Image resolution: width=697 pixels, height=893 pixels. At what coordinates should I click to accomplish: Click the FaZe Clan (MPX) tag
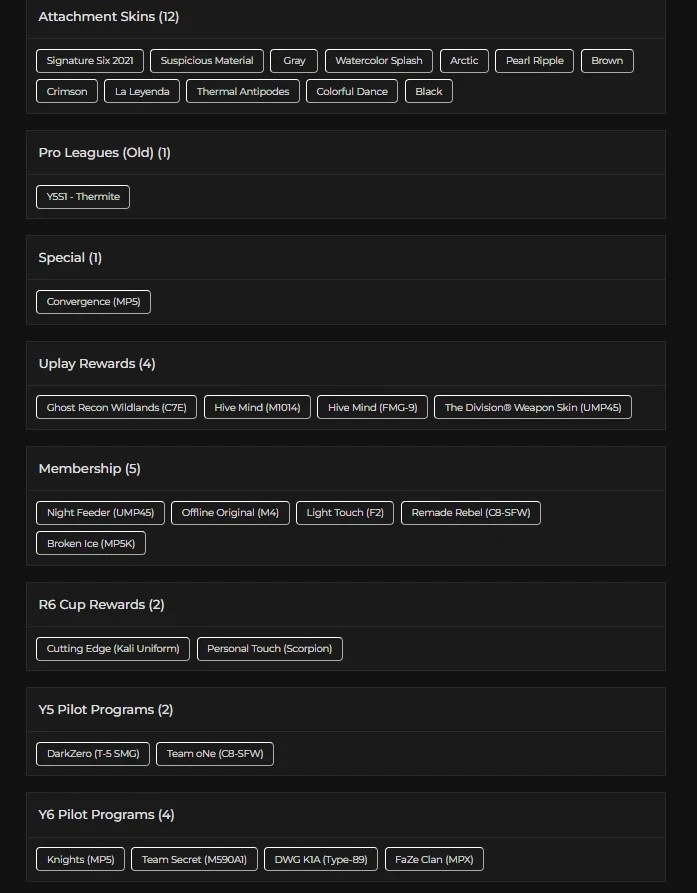click(434, 860)
